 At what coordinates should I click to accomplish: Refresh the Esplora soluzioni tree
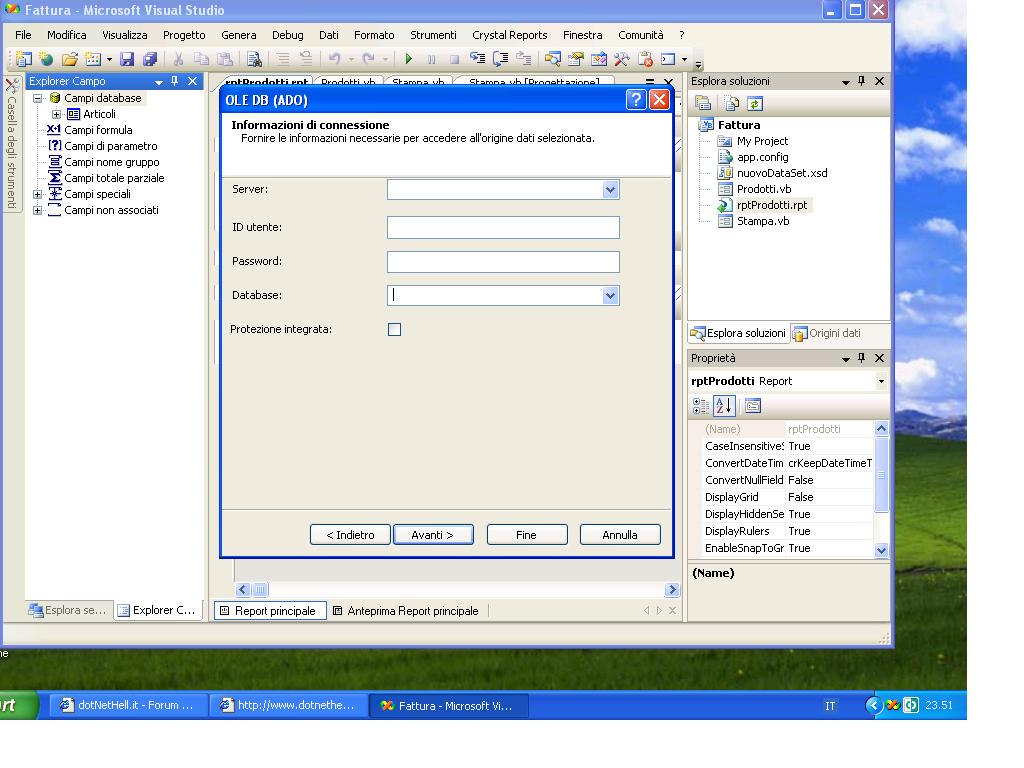(x=755, y=103)
